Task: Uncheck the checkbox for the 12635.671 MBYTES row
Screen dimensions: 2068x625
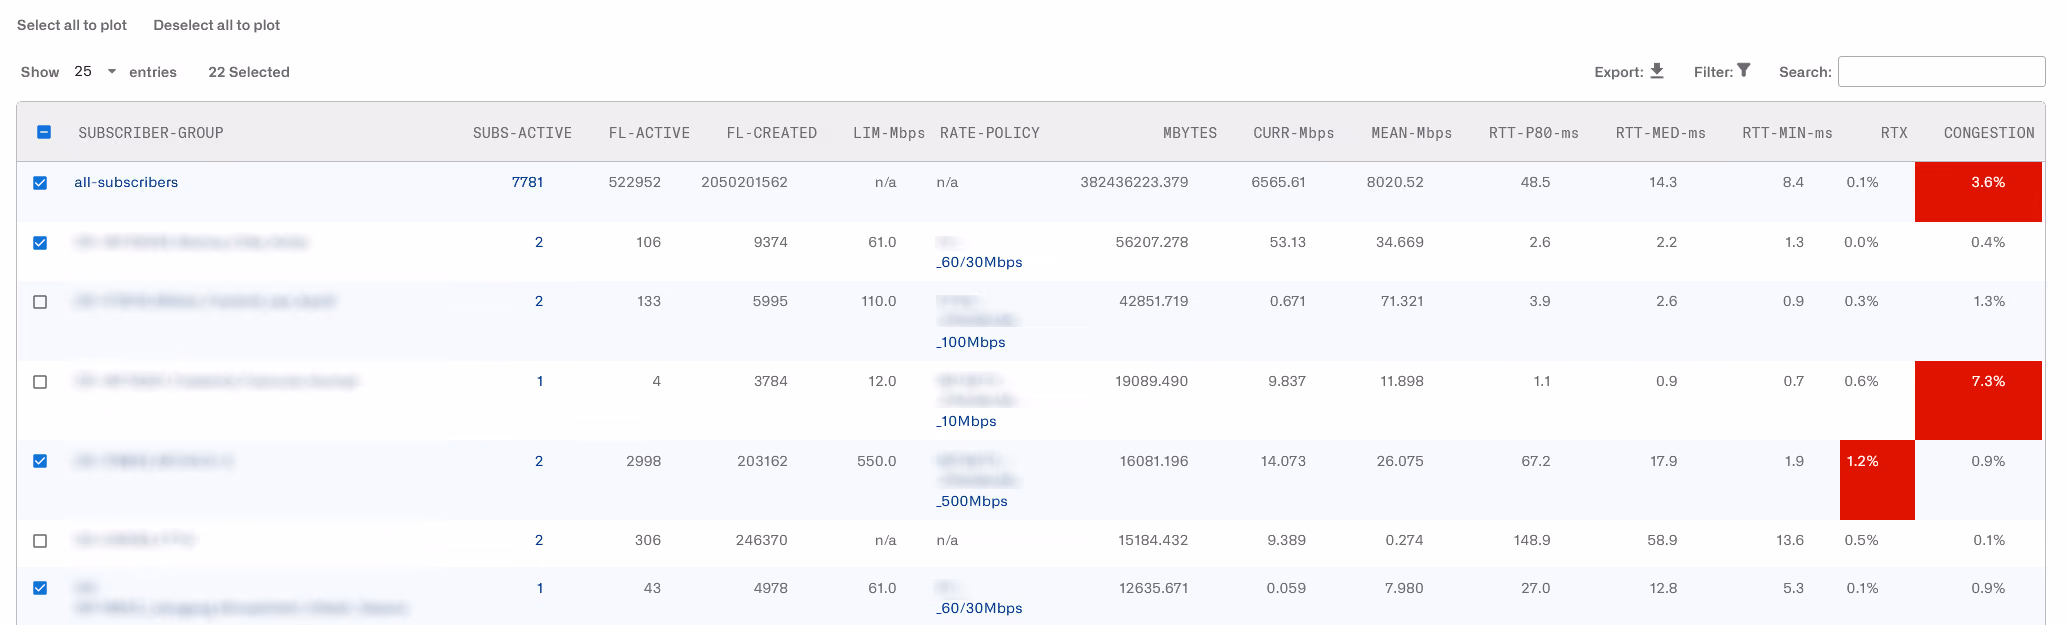Action: 40,588
